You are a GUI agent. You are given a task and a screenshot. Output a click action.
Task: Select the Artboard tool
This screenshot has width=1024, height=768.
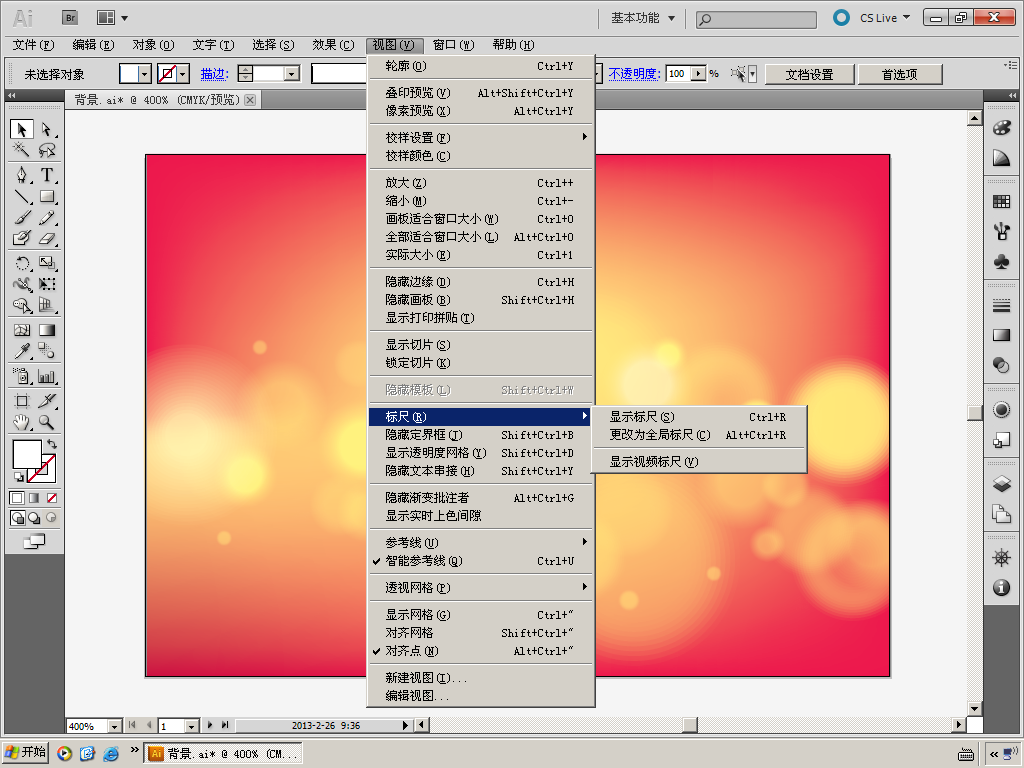22,401
